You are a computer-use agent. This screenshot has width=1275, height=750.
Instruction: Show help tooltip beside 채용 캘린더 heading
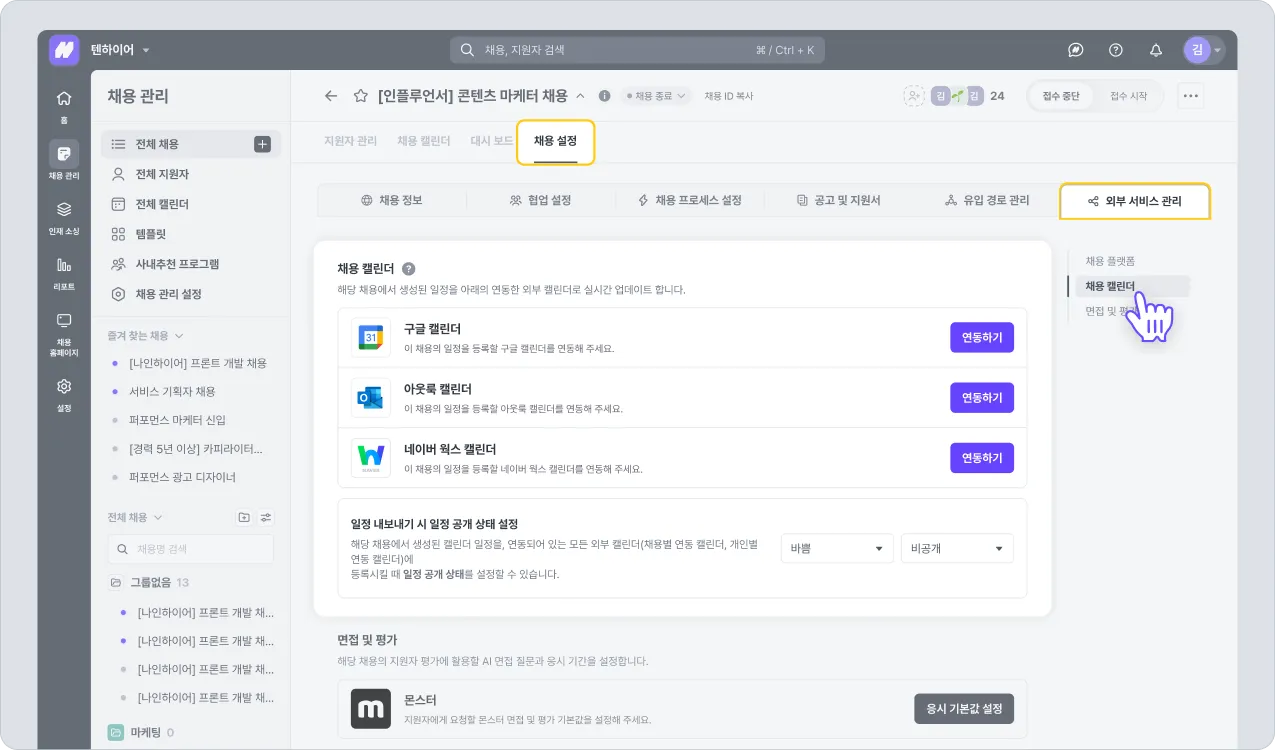[408, 269]
